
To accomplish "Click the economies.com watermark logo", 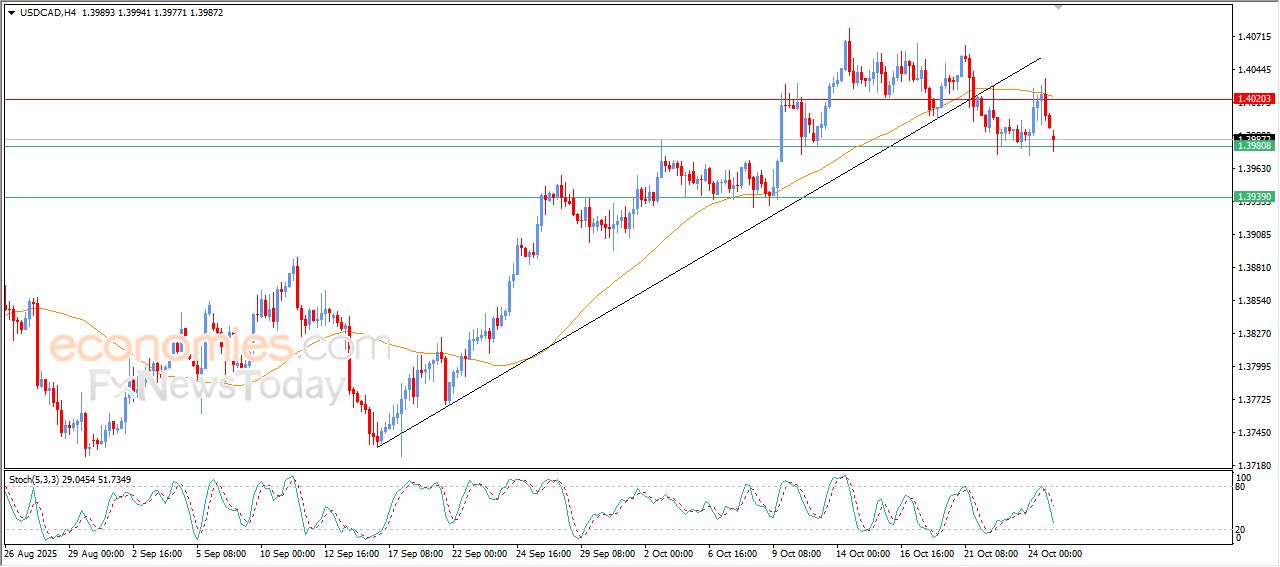I will click(220, 347).
